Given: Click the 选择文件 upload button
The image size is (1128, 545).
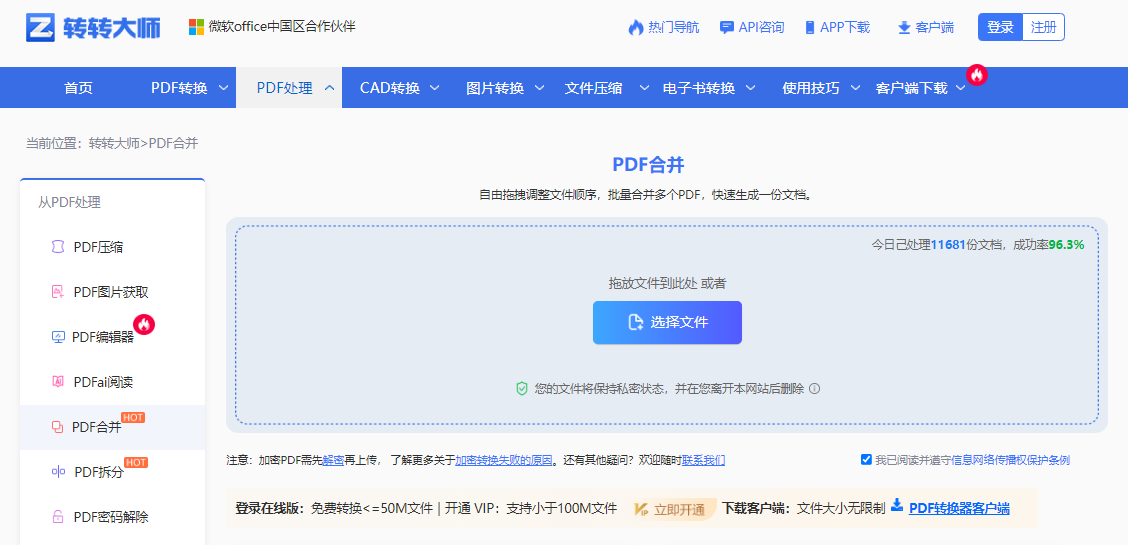Looking at the screenshot, I should click(x=667, y=322).
